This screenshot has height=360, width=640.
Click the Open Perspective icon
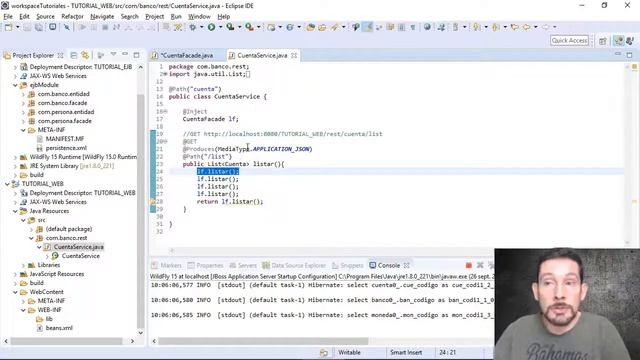[603, 41]
